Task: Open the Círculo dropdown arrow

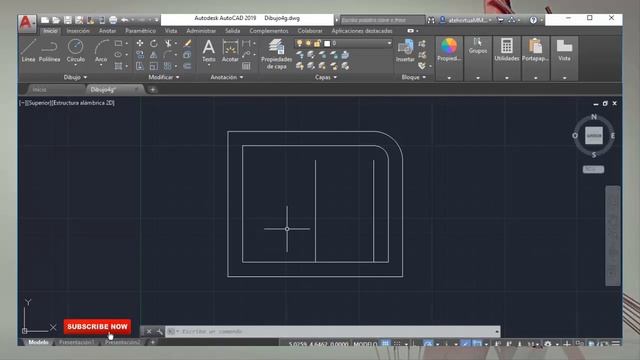Action: click(76, 65)
